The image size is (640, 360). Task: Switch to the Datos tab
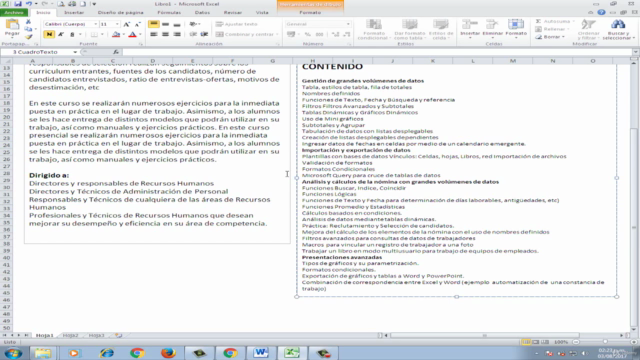tap(202, 13)
